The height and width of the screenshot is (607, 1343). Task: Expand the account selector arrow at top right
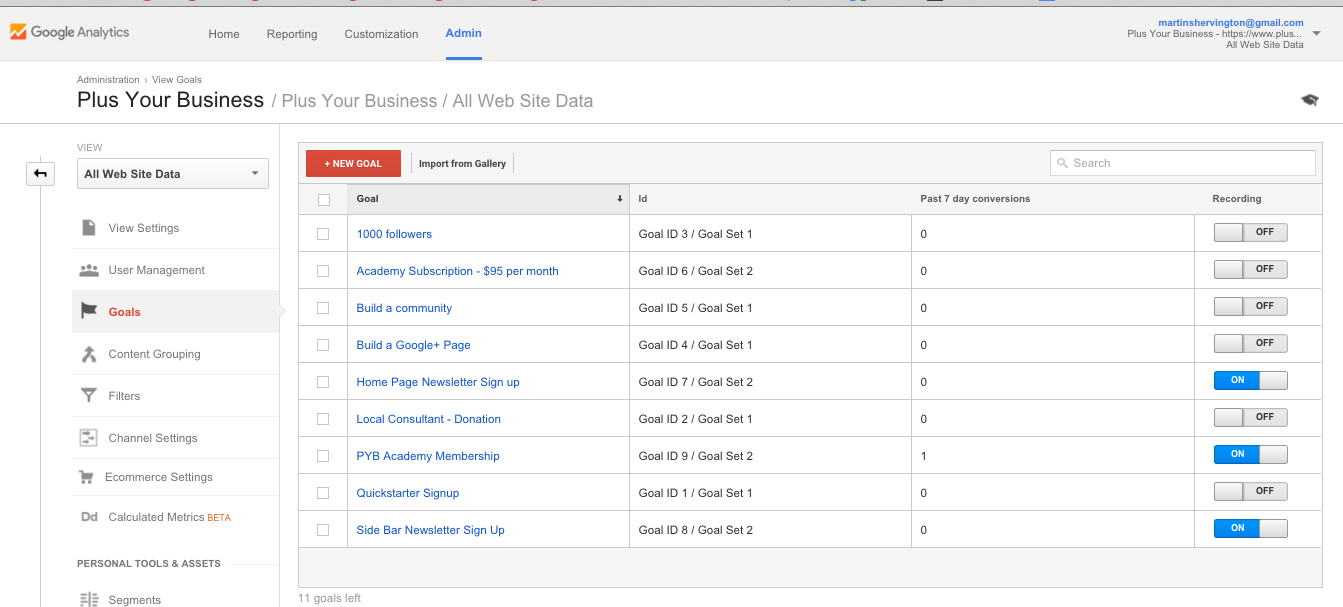[x=1316, y=33]
